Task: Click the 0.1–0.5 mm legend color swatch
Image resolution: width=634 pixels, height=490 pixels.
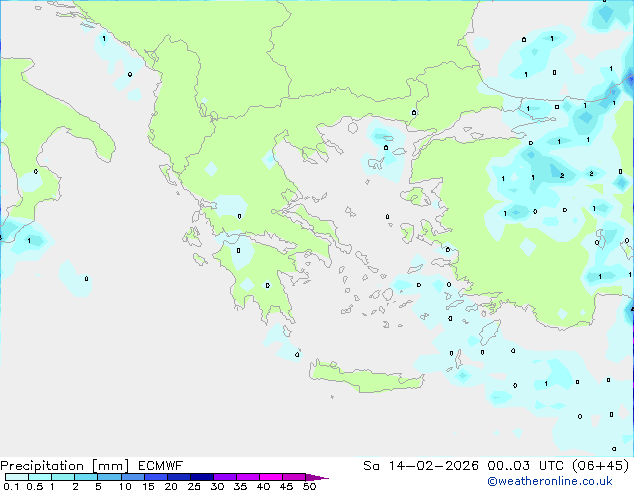Action: pos(17,477)
